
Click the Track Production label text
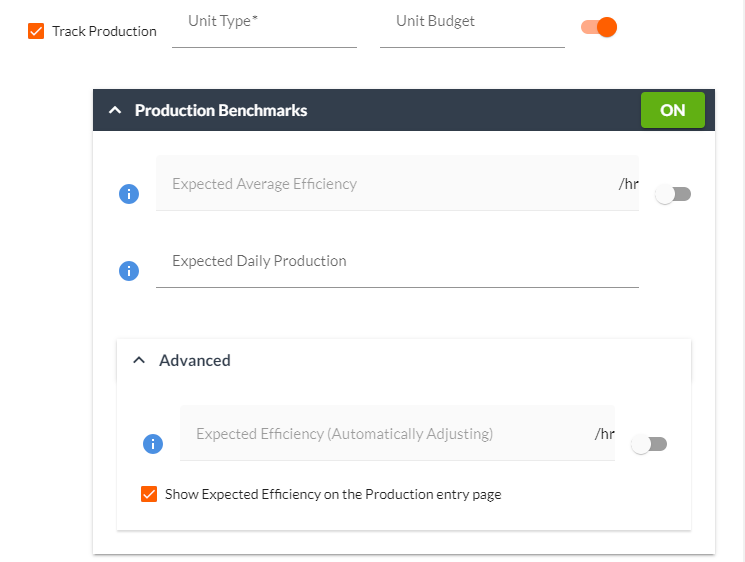pos(104,31)
